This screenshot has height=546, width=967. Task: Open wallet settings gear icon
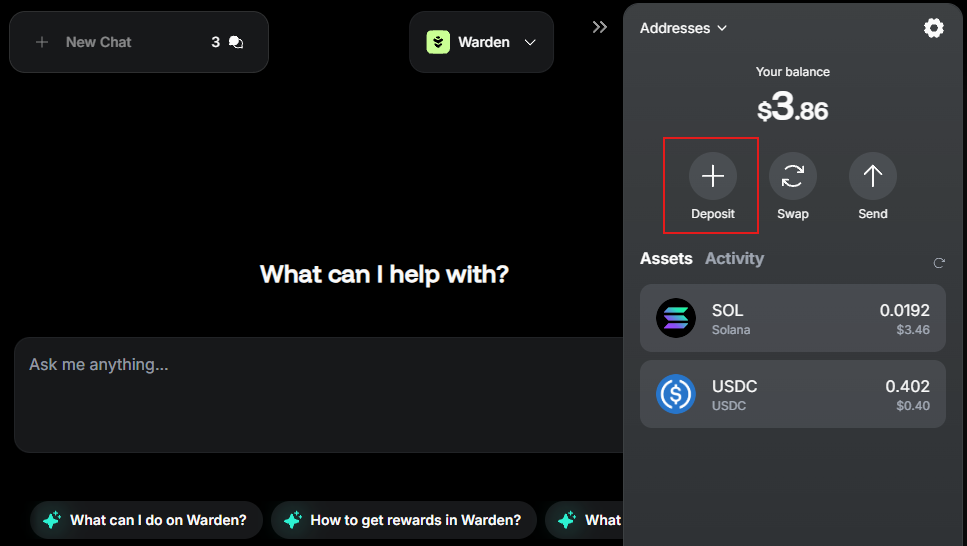(934, 28)
